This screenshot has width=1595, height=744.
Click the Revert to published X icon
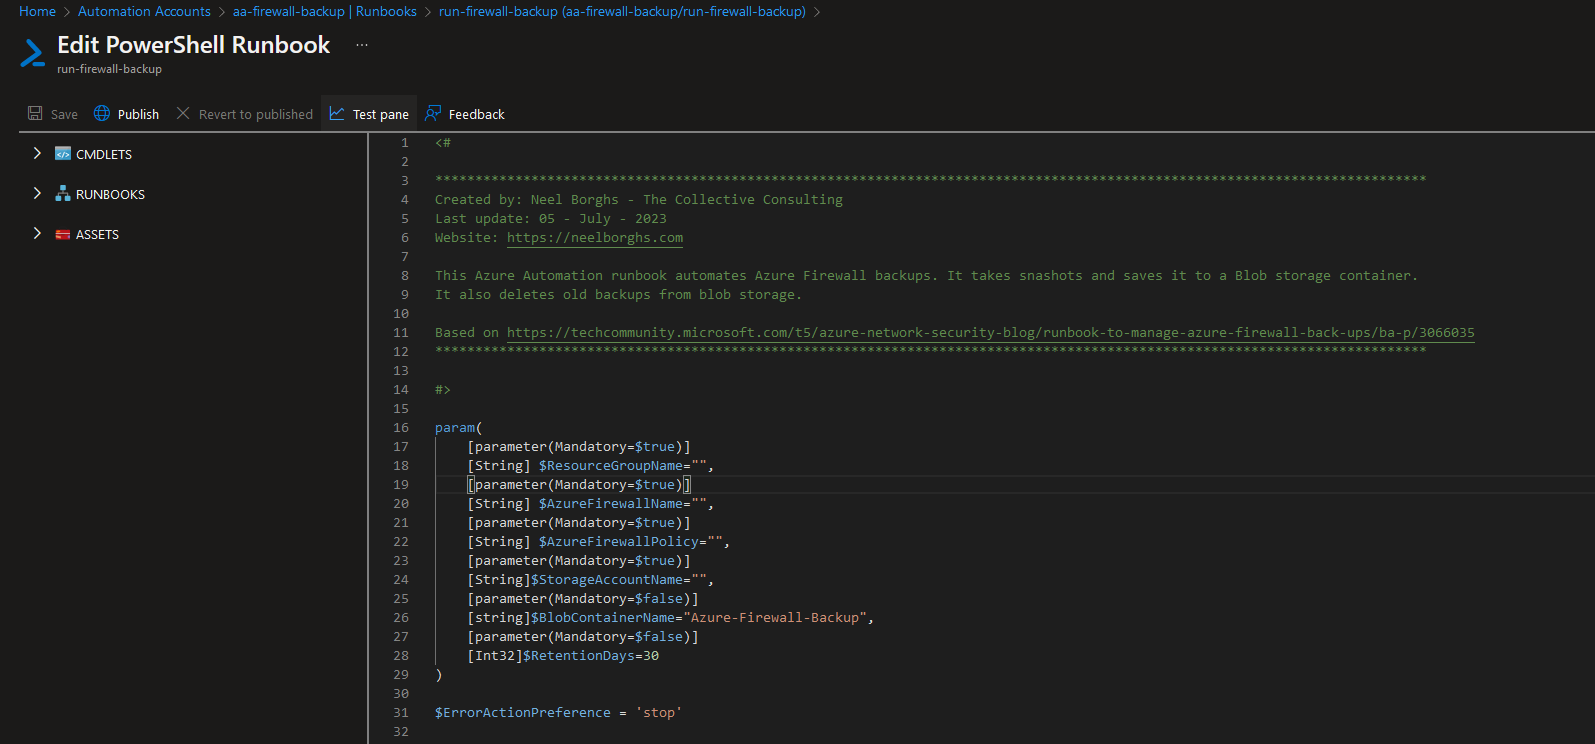(183, 113)
